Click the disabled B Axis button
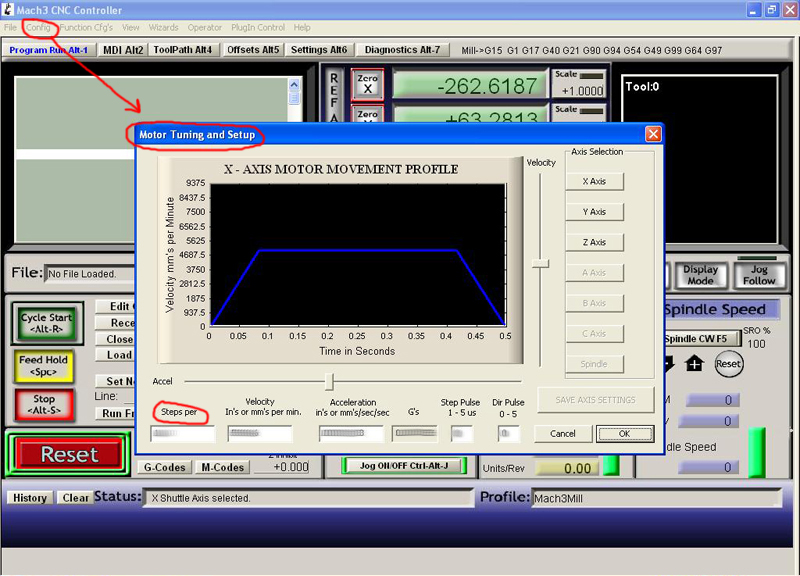Screen dimensions: 800x576 coord(594,303)
